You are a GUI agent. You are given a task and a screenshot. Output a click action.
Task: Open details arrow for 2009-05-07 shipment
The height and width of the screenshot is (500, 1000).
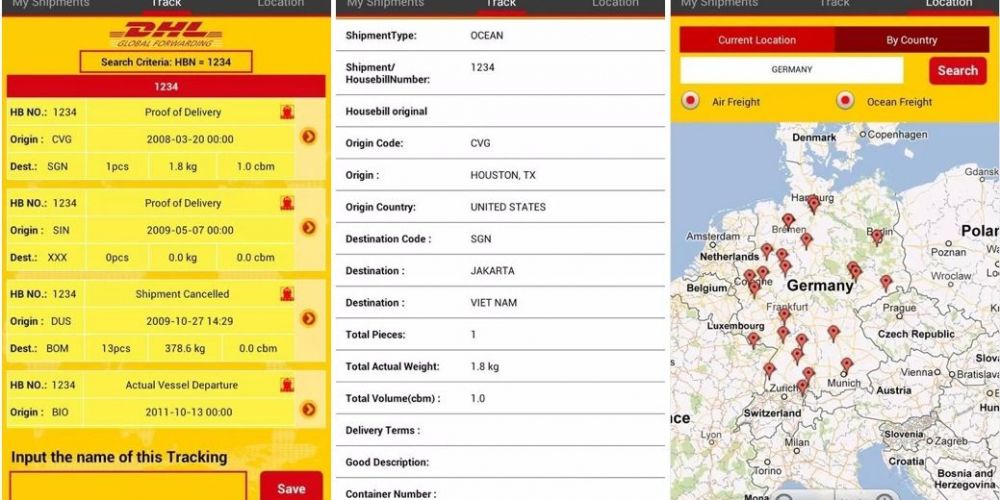click(x=309, y=228)
